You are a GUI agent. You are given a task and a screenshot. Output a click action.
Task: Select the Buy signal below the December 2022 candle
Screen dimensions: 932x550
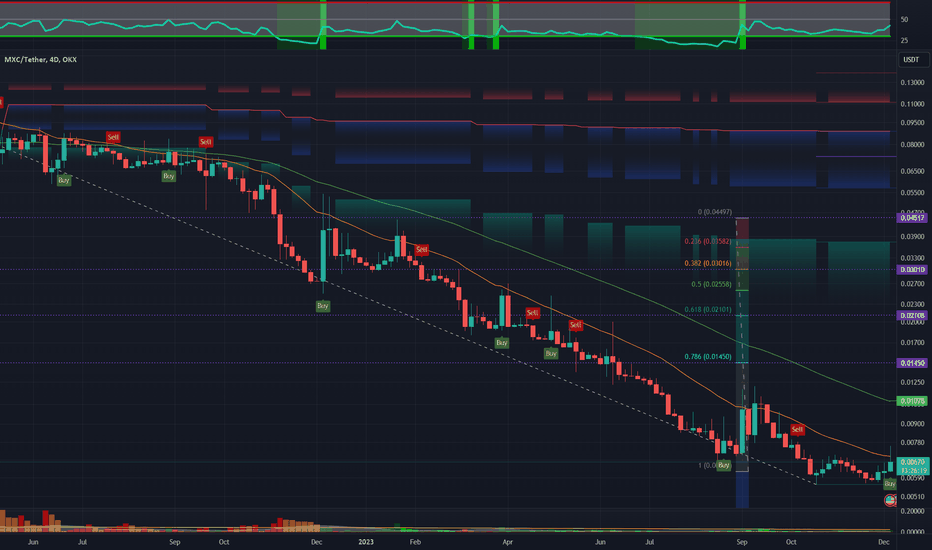pos(323,306)
